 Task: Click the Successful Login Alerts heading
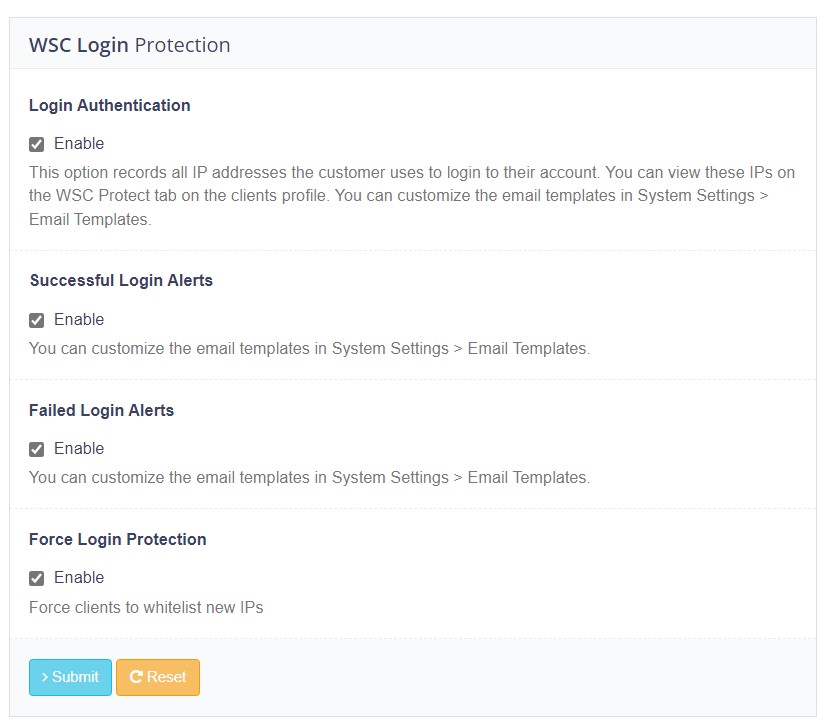coord(121,281)
